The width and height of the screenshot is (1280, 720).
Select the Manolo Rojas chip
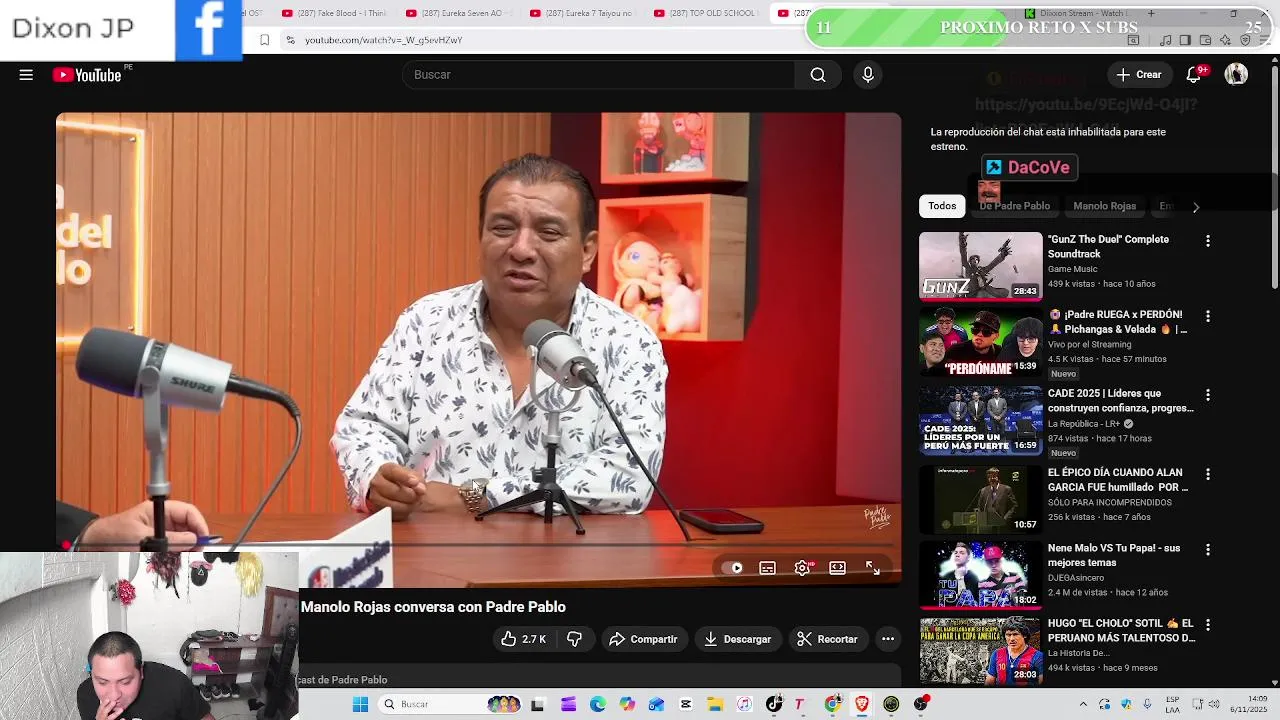[x=1104, y=206]
